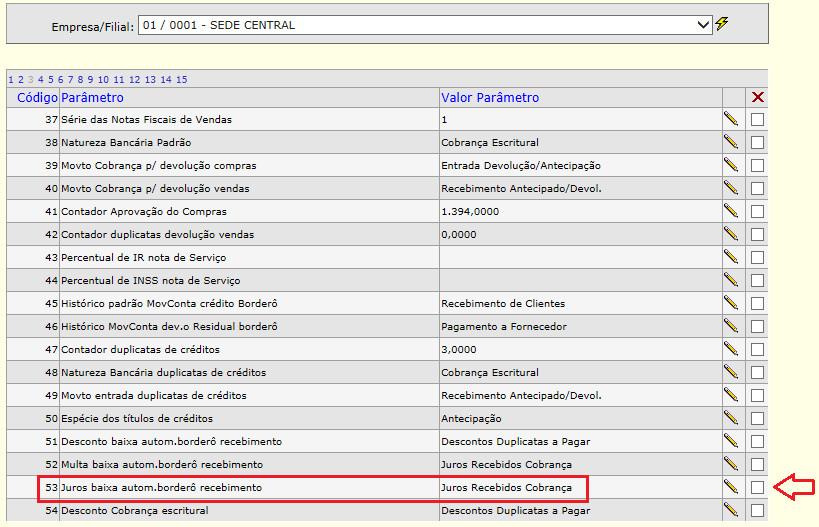Edit Juros baixa autom.borderô recebimento
The width and height of the screenshot is (819, 527).
pyautogui.click(x=731, y=487)
